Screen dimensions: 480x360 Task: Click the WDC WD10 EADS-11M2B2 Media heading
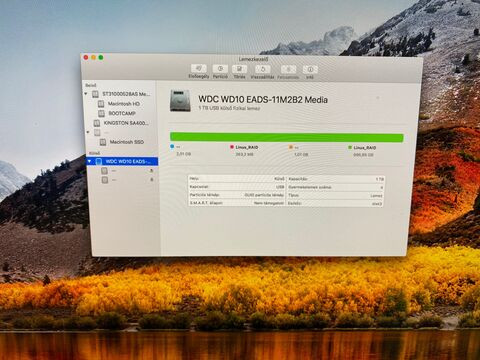(x=263, y=99)
